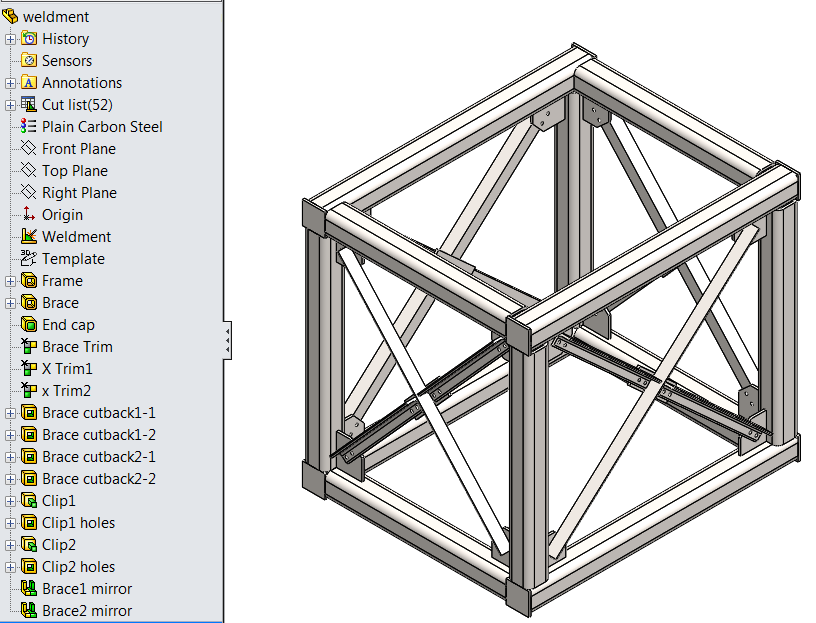
Task: Click the Clip2 extrude icon
Action: 29,544
